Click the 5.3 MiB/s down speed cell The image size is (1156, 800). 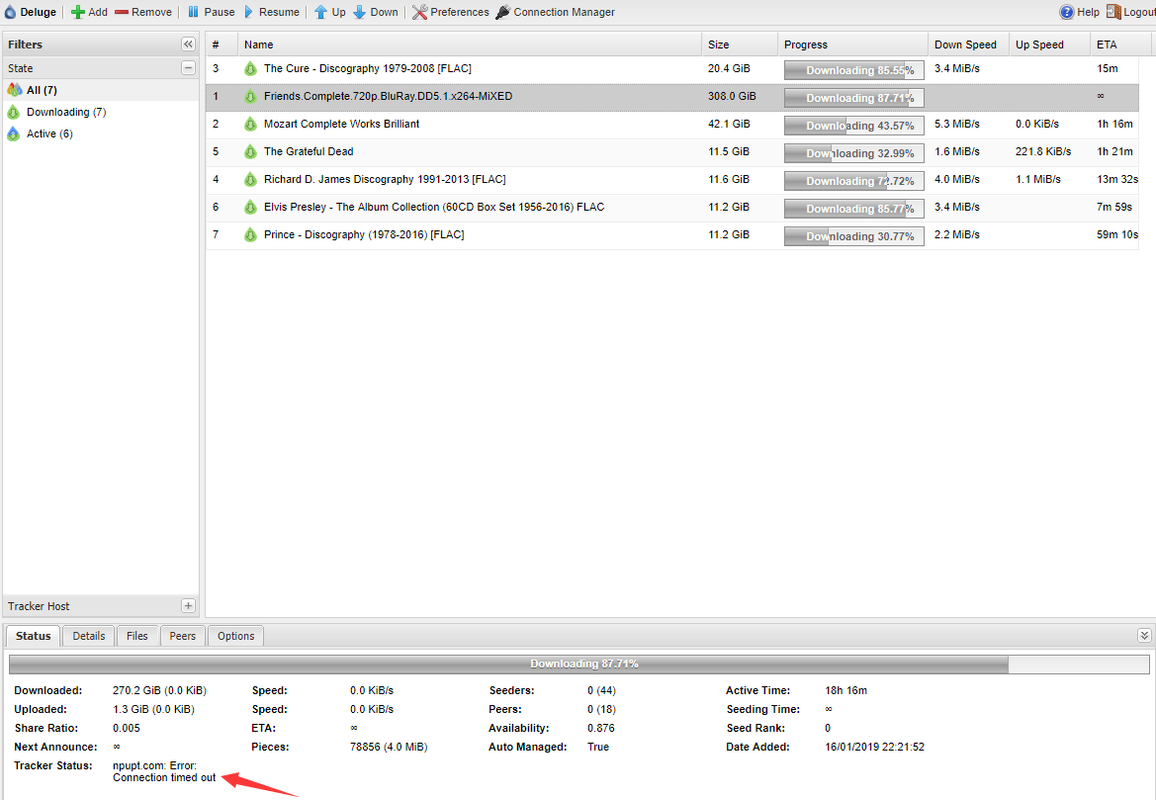coord(957,124)
